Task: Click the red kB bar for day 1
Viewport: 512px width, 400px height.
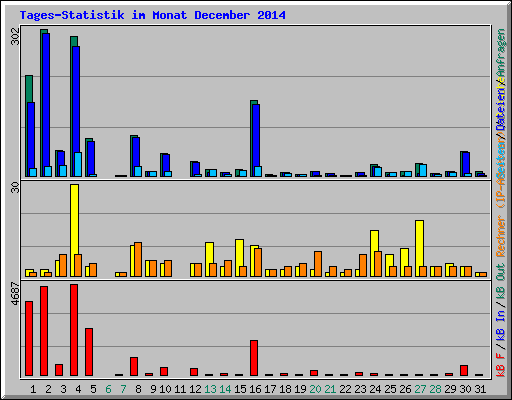Action: pyautogui.click(x=29, y=339)
